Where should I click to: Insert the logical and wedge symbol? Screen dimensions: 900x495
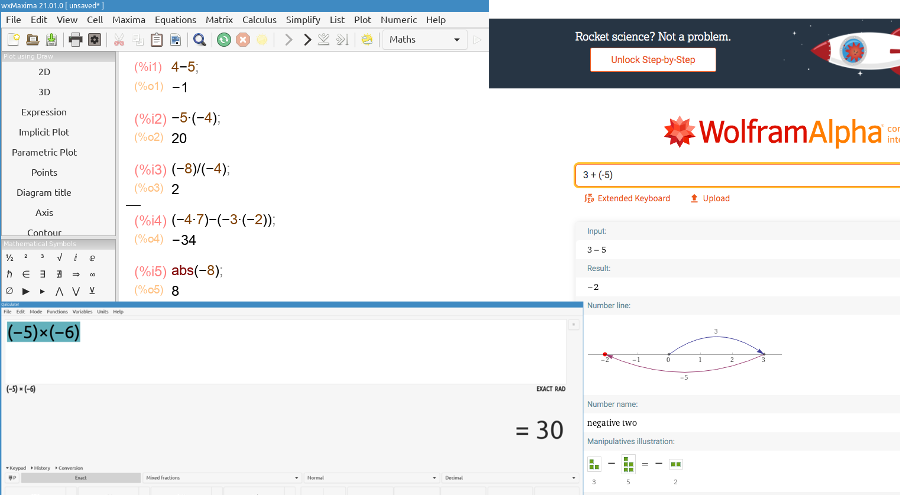pos(59,291)
